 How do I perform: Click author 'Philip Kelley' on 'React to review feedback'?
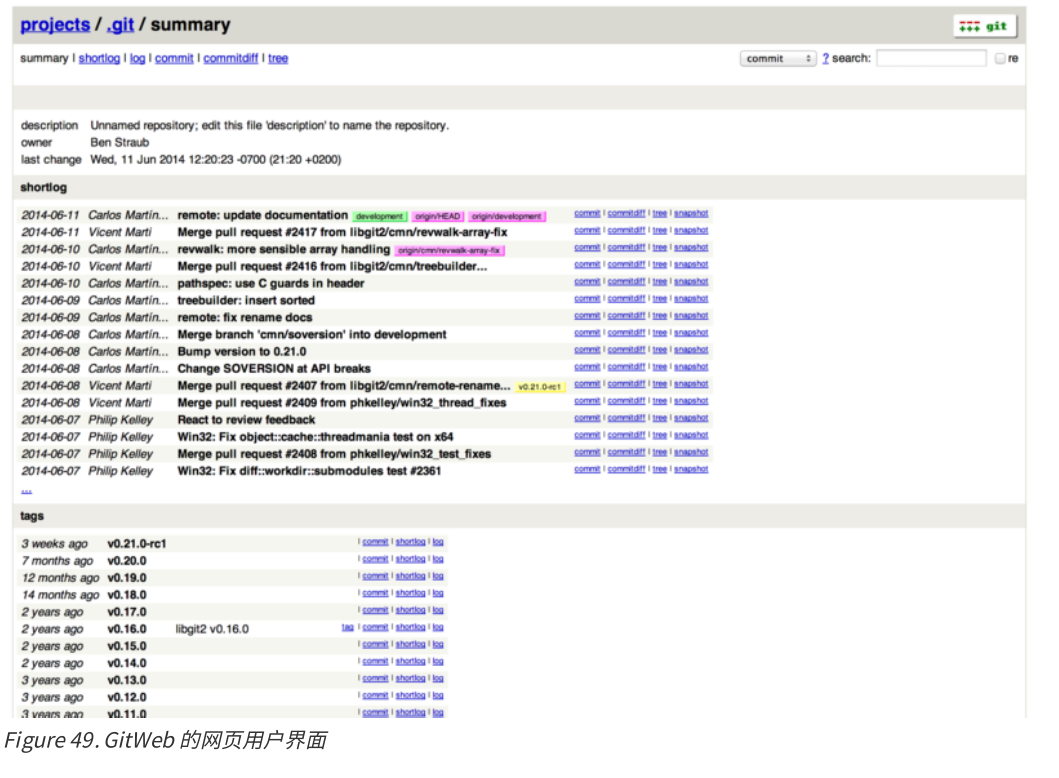point(121,420)
